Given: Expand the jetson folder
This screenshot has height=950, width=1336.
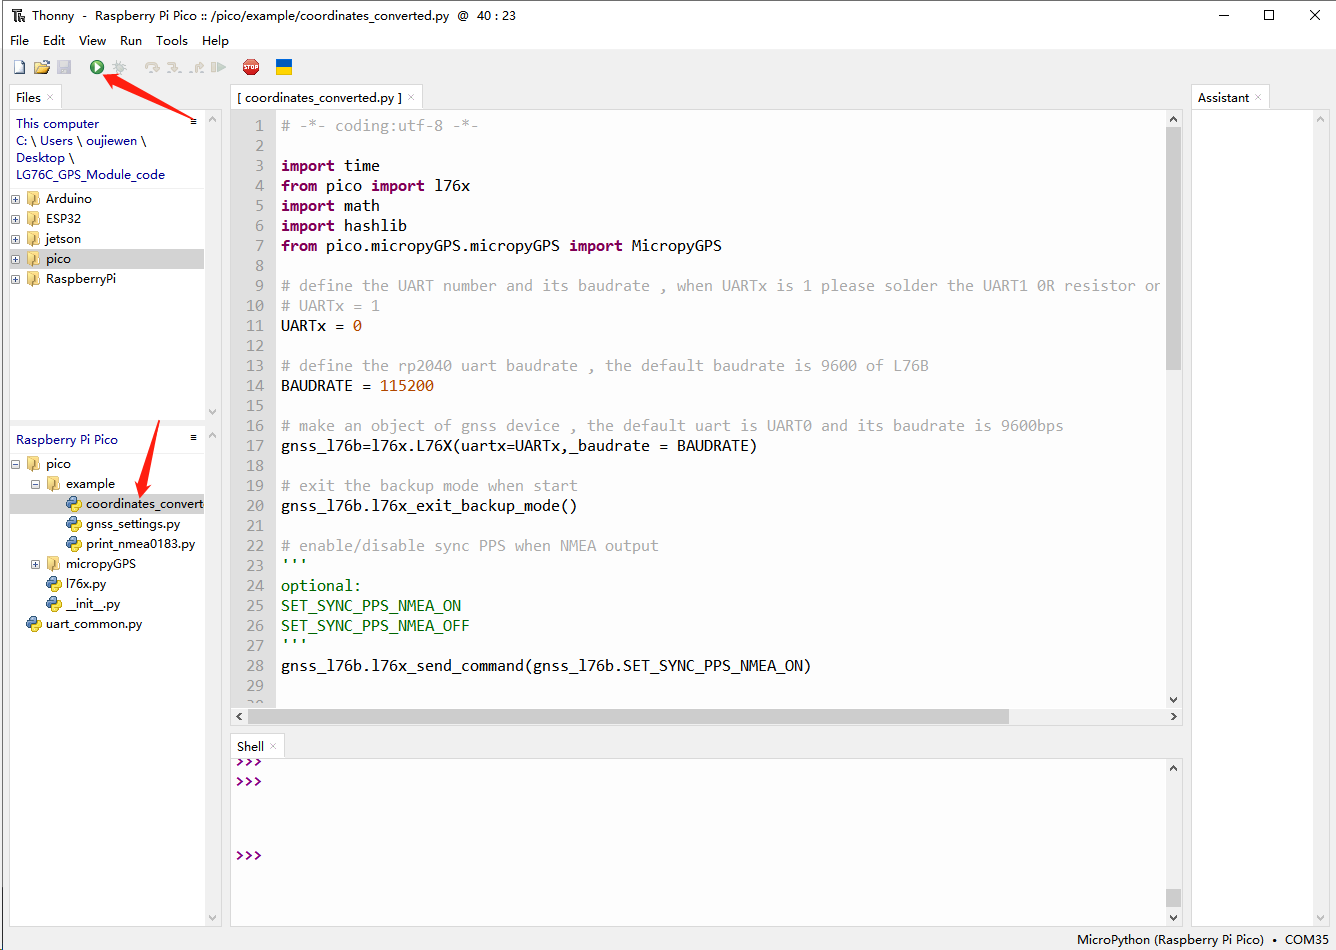Looking at the screenshot, I should pyautogui.click(x=15, y=239).
